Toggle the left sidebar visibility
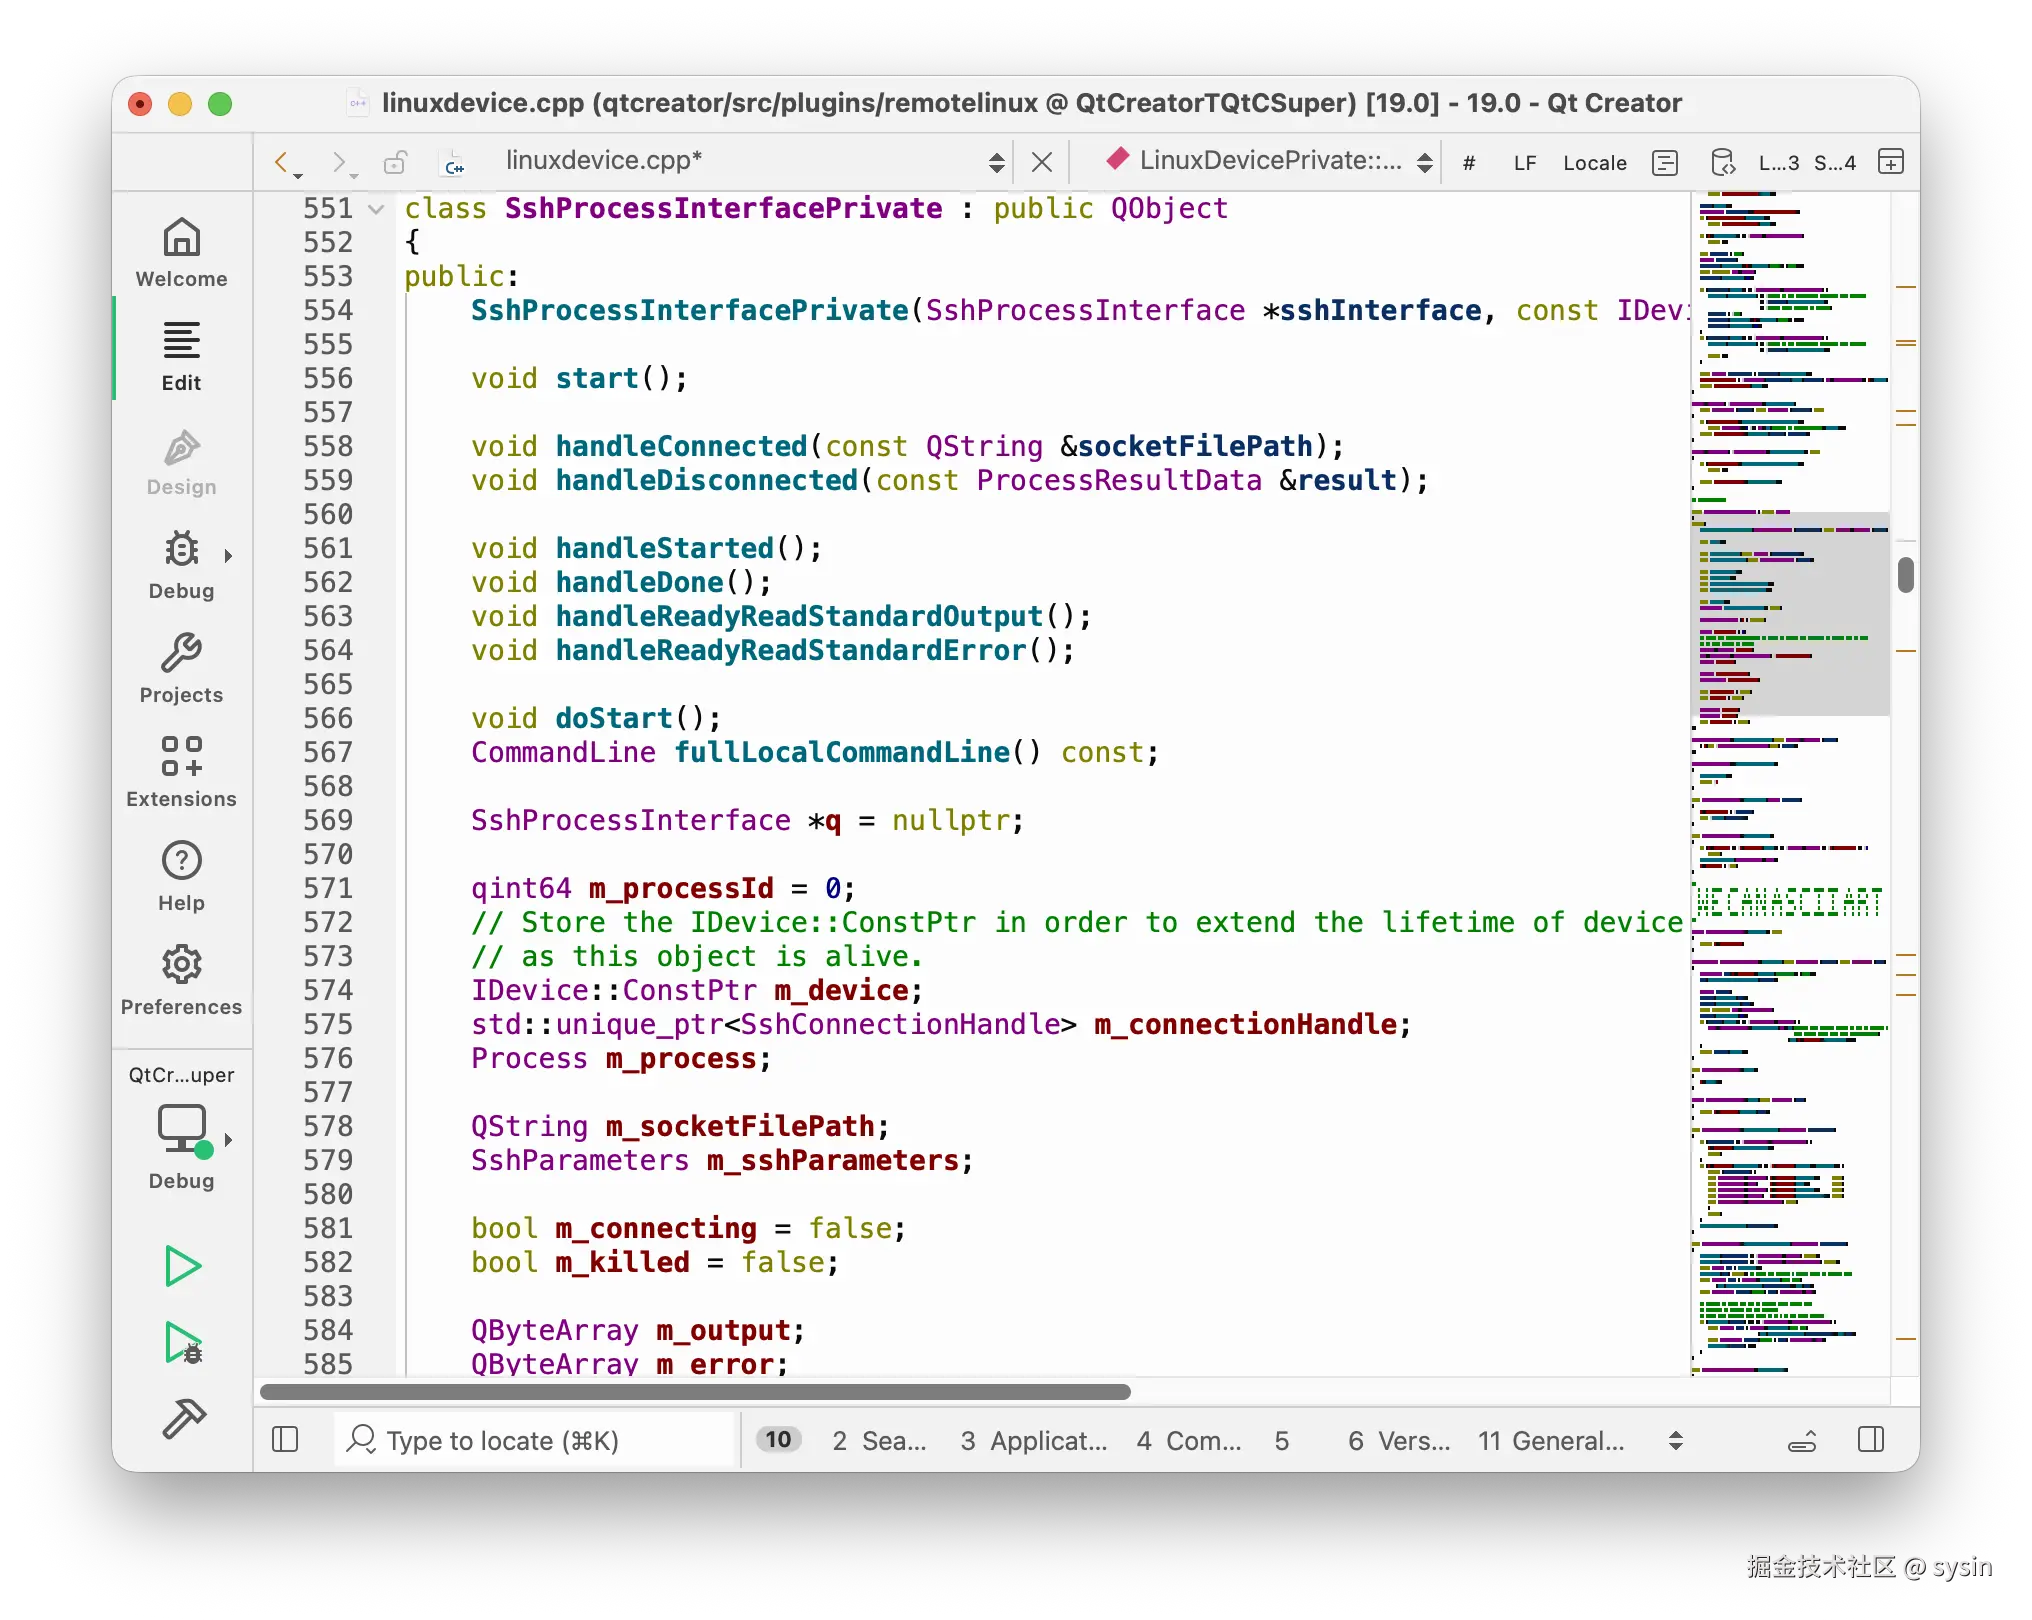 pos(285,1440)
